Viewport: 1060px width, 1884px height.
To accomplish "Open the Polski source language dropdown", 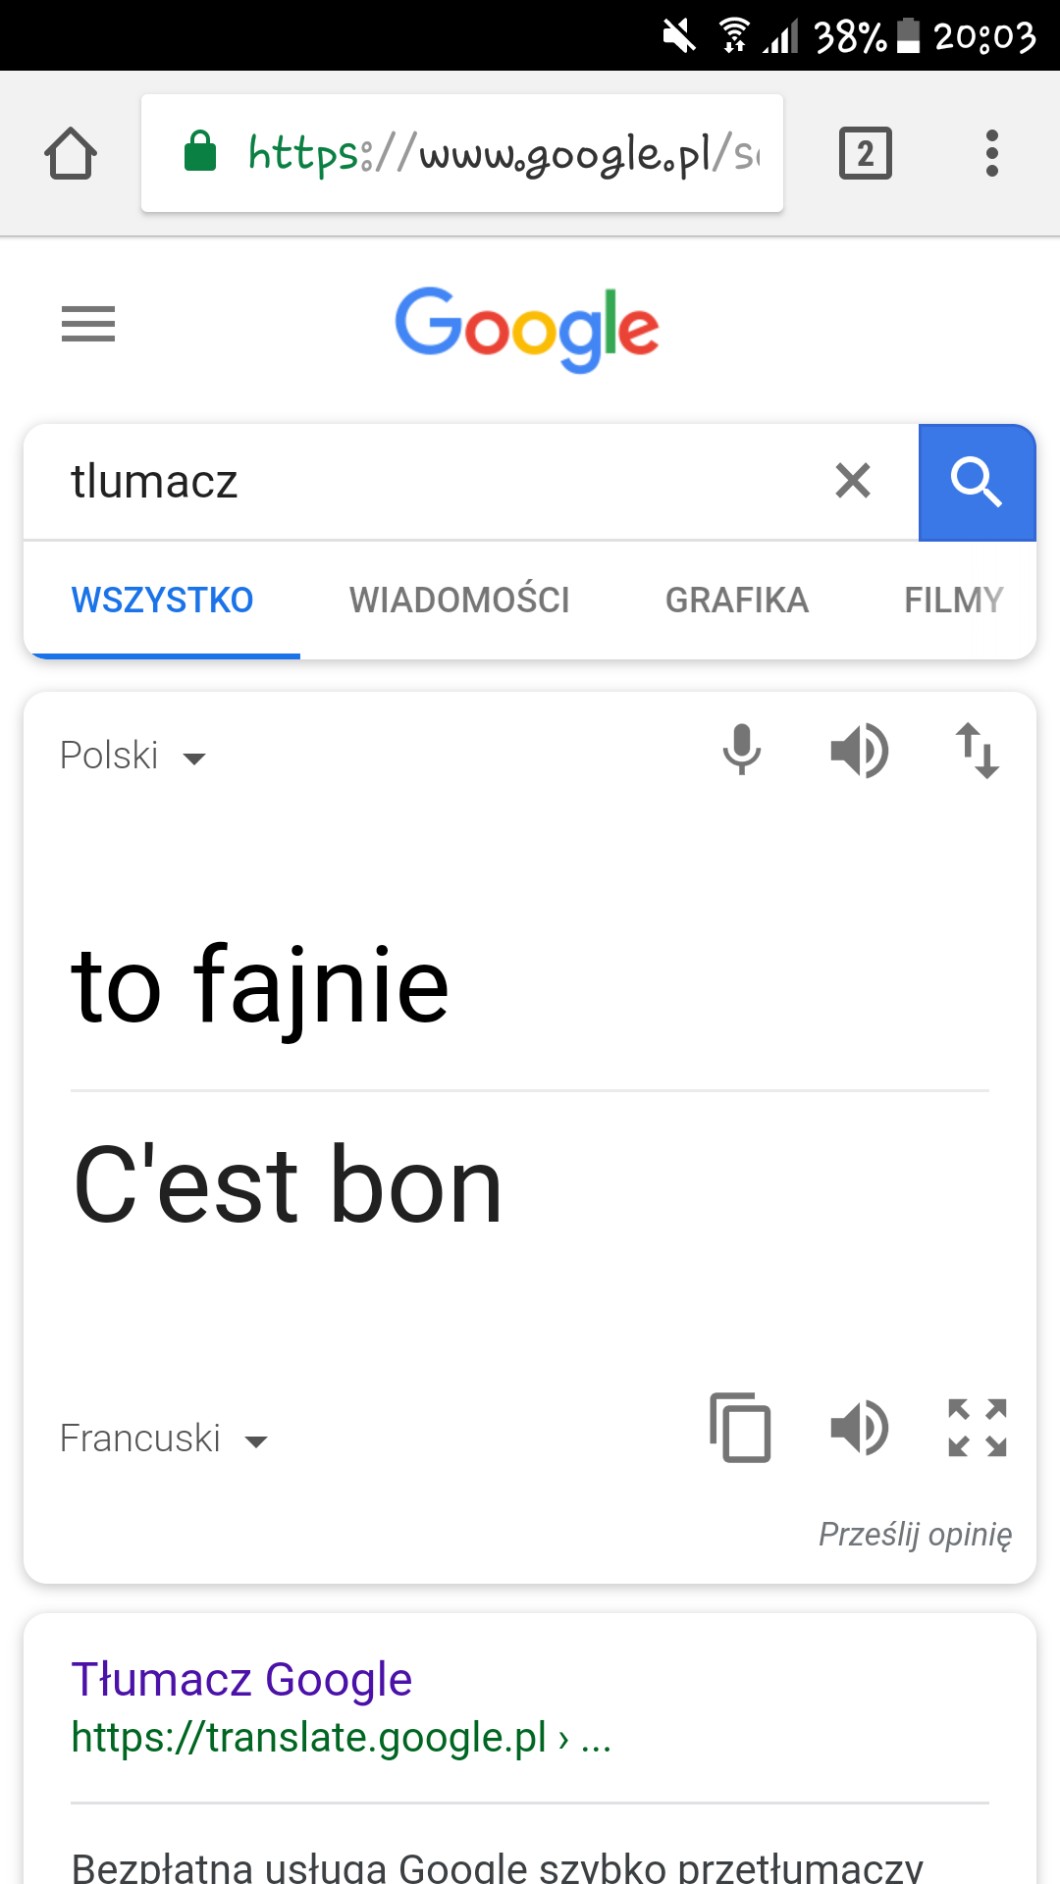I will point(133,756).
